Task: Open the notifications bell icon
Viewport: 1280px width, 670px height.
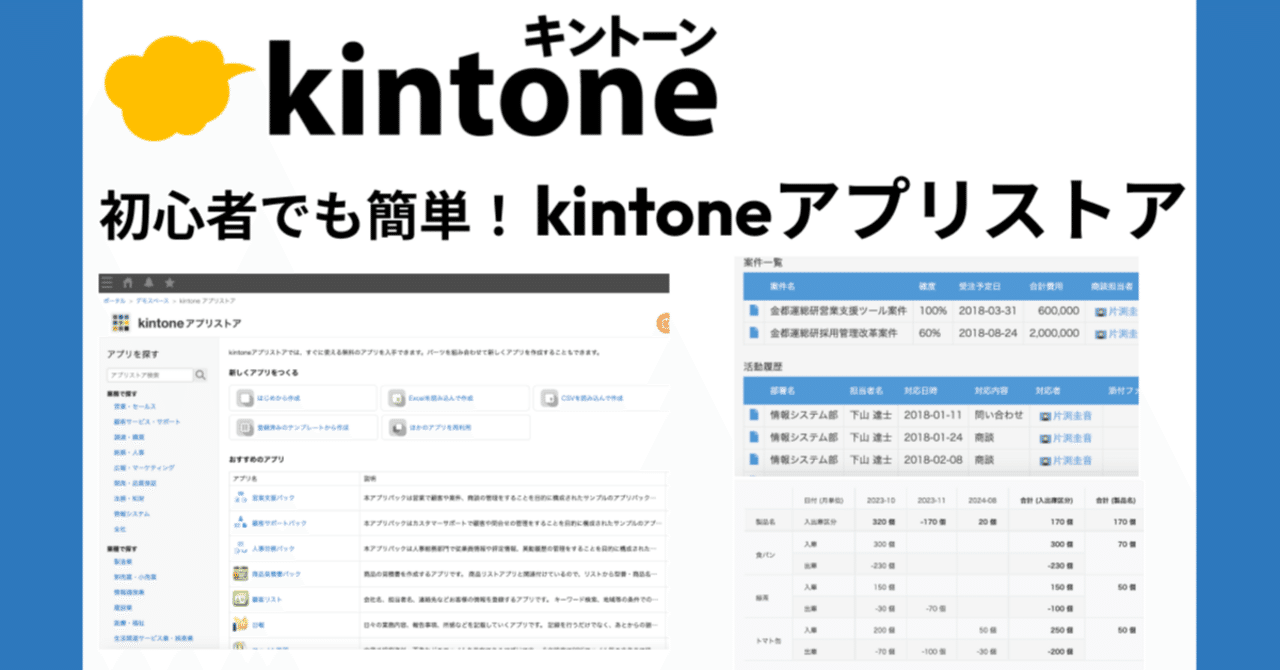Action: click(x=148, y=281)
